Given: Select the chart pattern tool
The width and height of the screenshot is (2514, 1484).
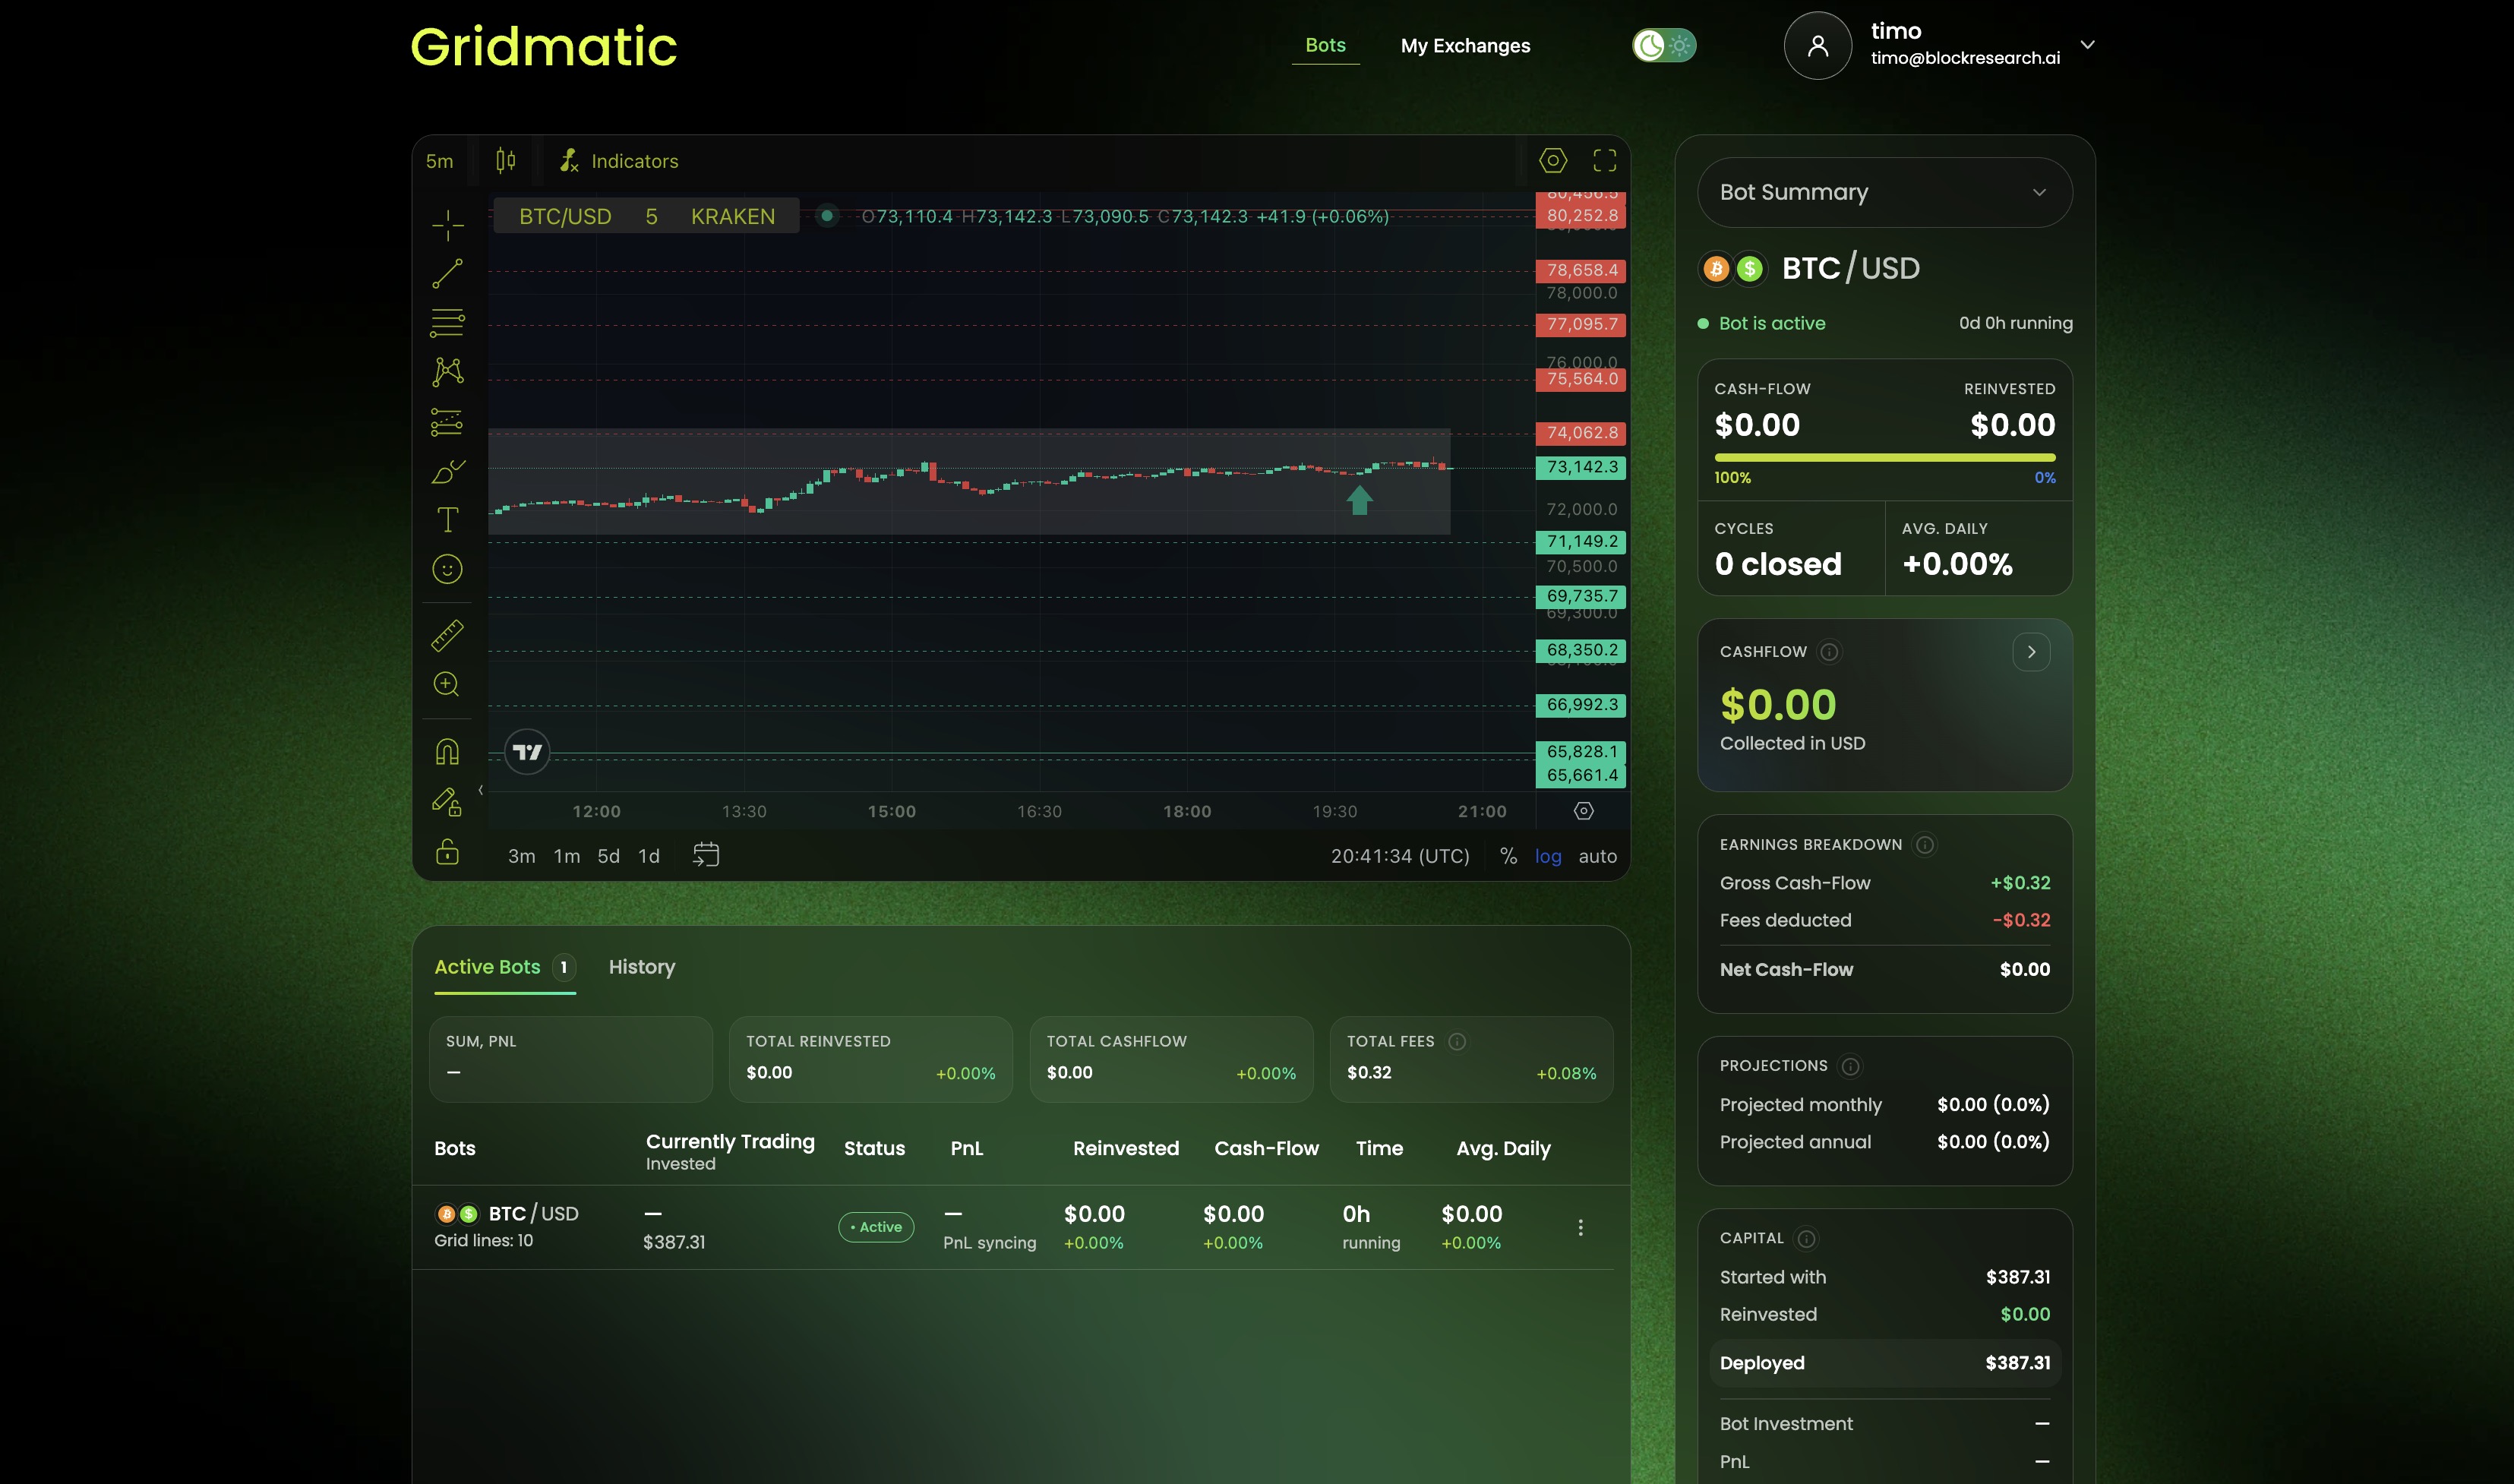Looking at the screenshot, I should 447,372.
